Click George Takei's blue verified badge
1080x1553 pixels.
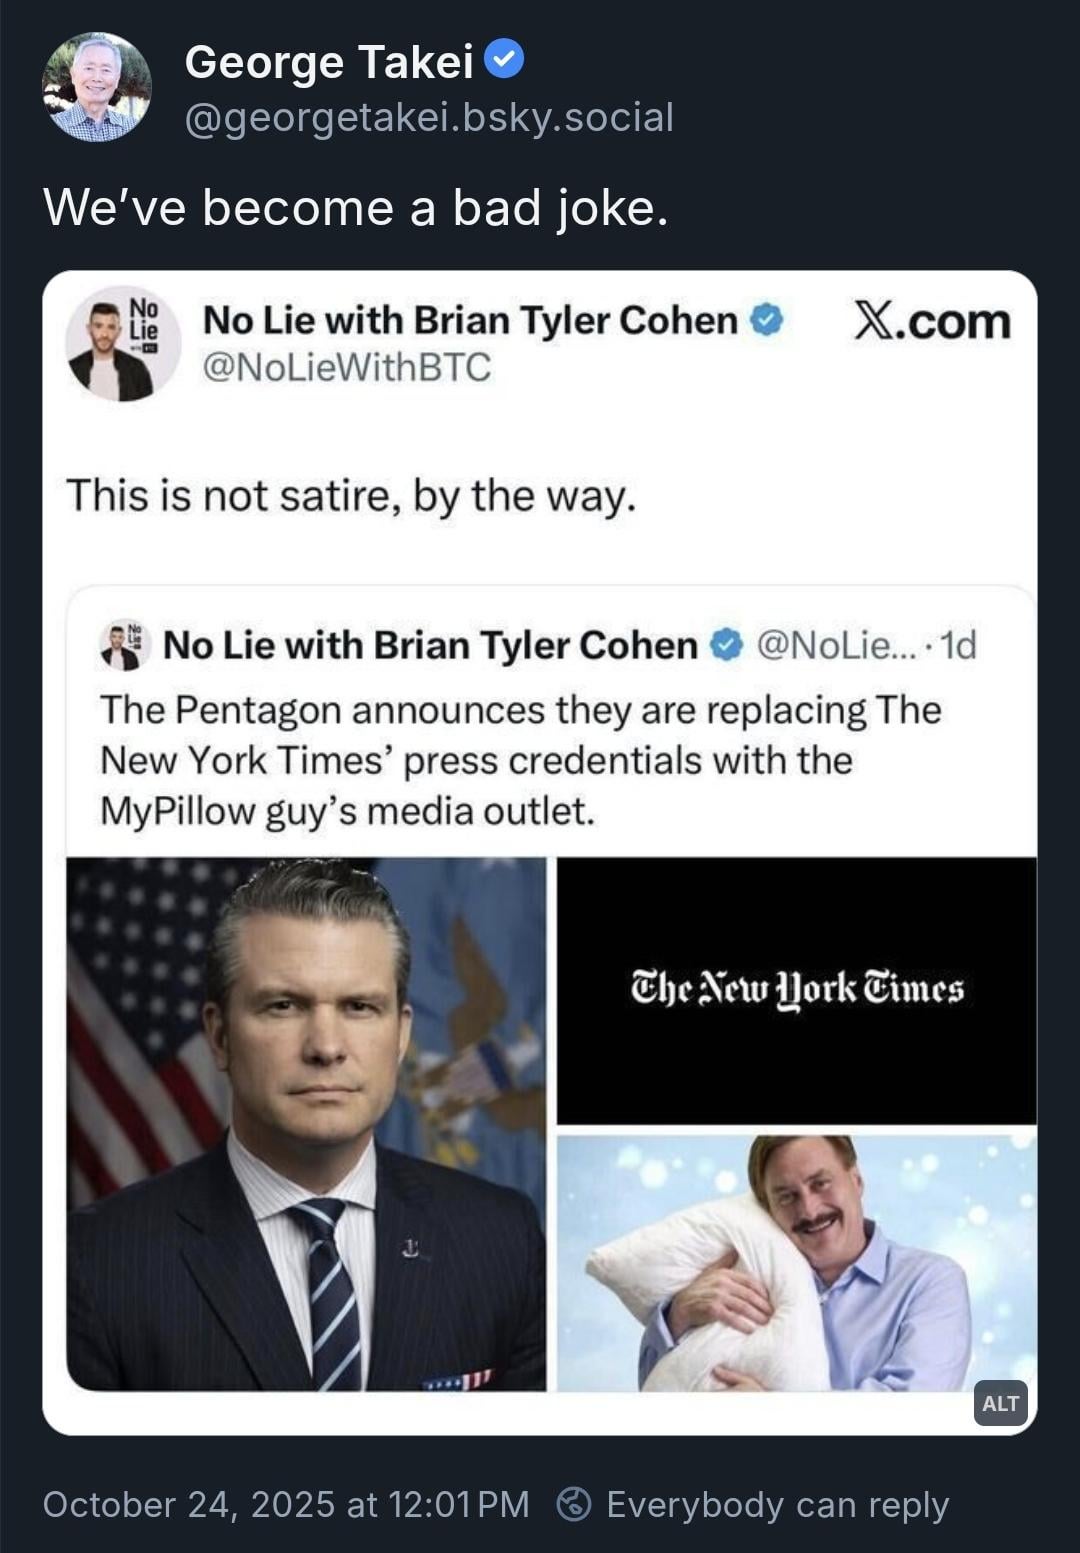[504, 60]
